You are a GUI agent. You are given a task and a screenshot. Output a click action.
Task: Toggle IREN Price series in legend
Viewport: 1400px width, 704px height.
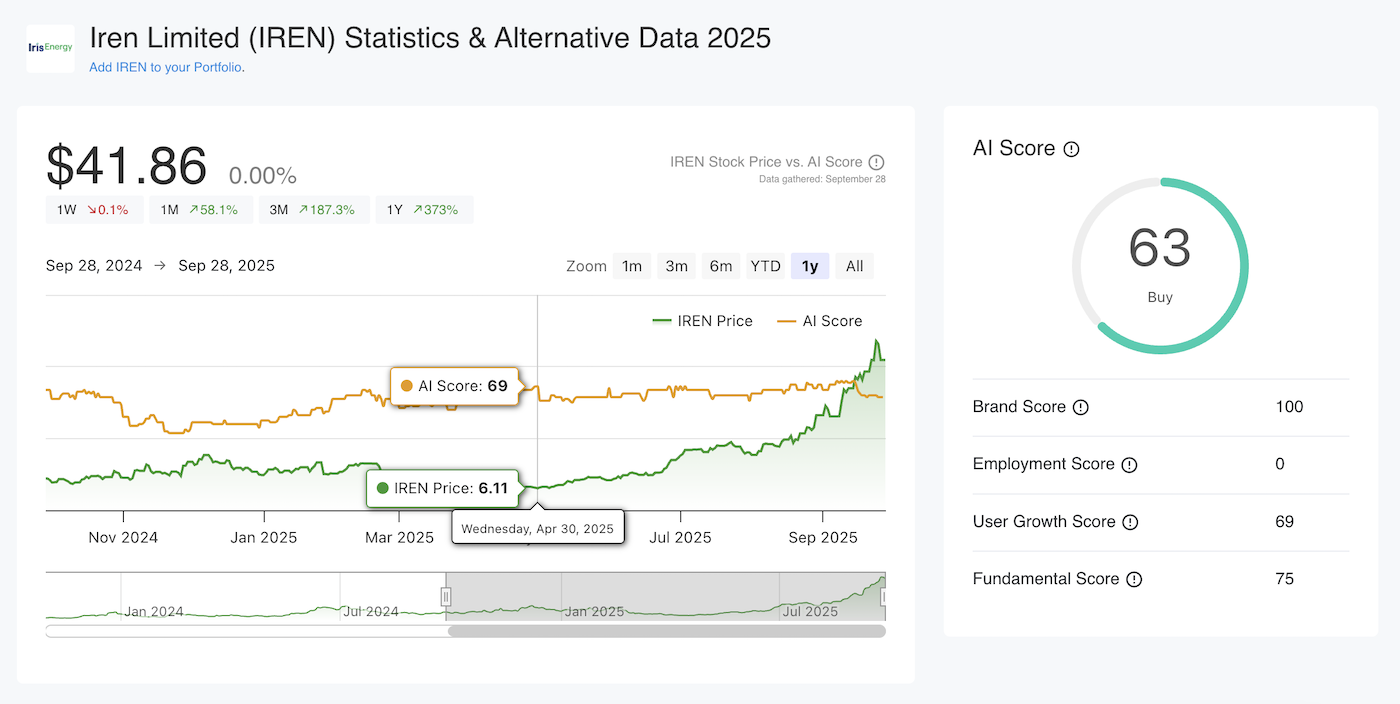(x=702, y=321)
